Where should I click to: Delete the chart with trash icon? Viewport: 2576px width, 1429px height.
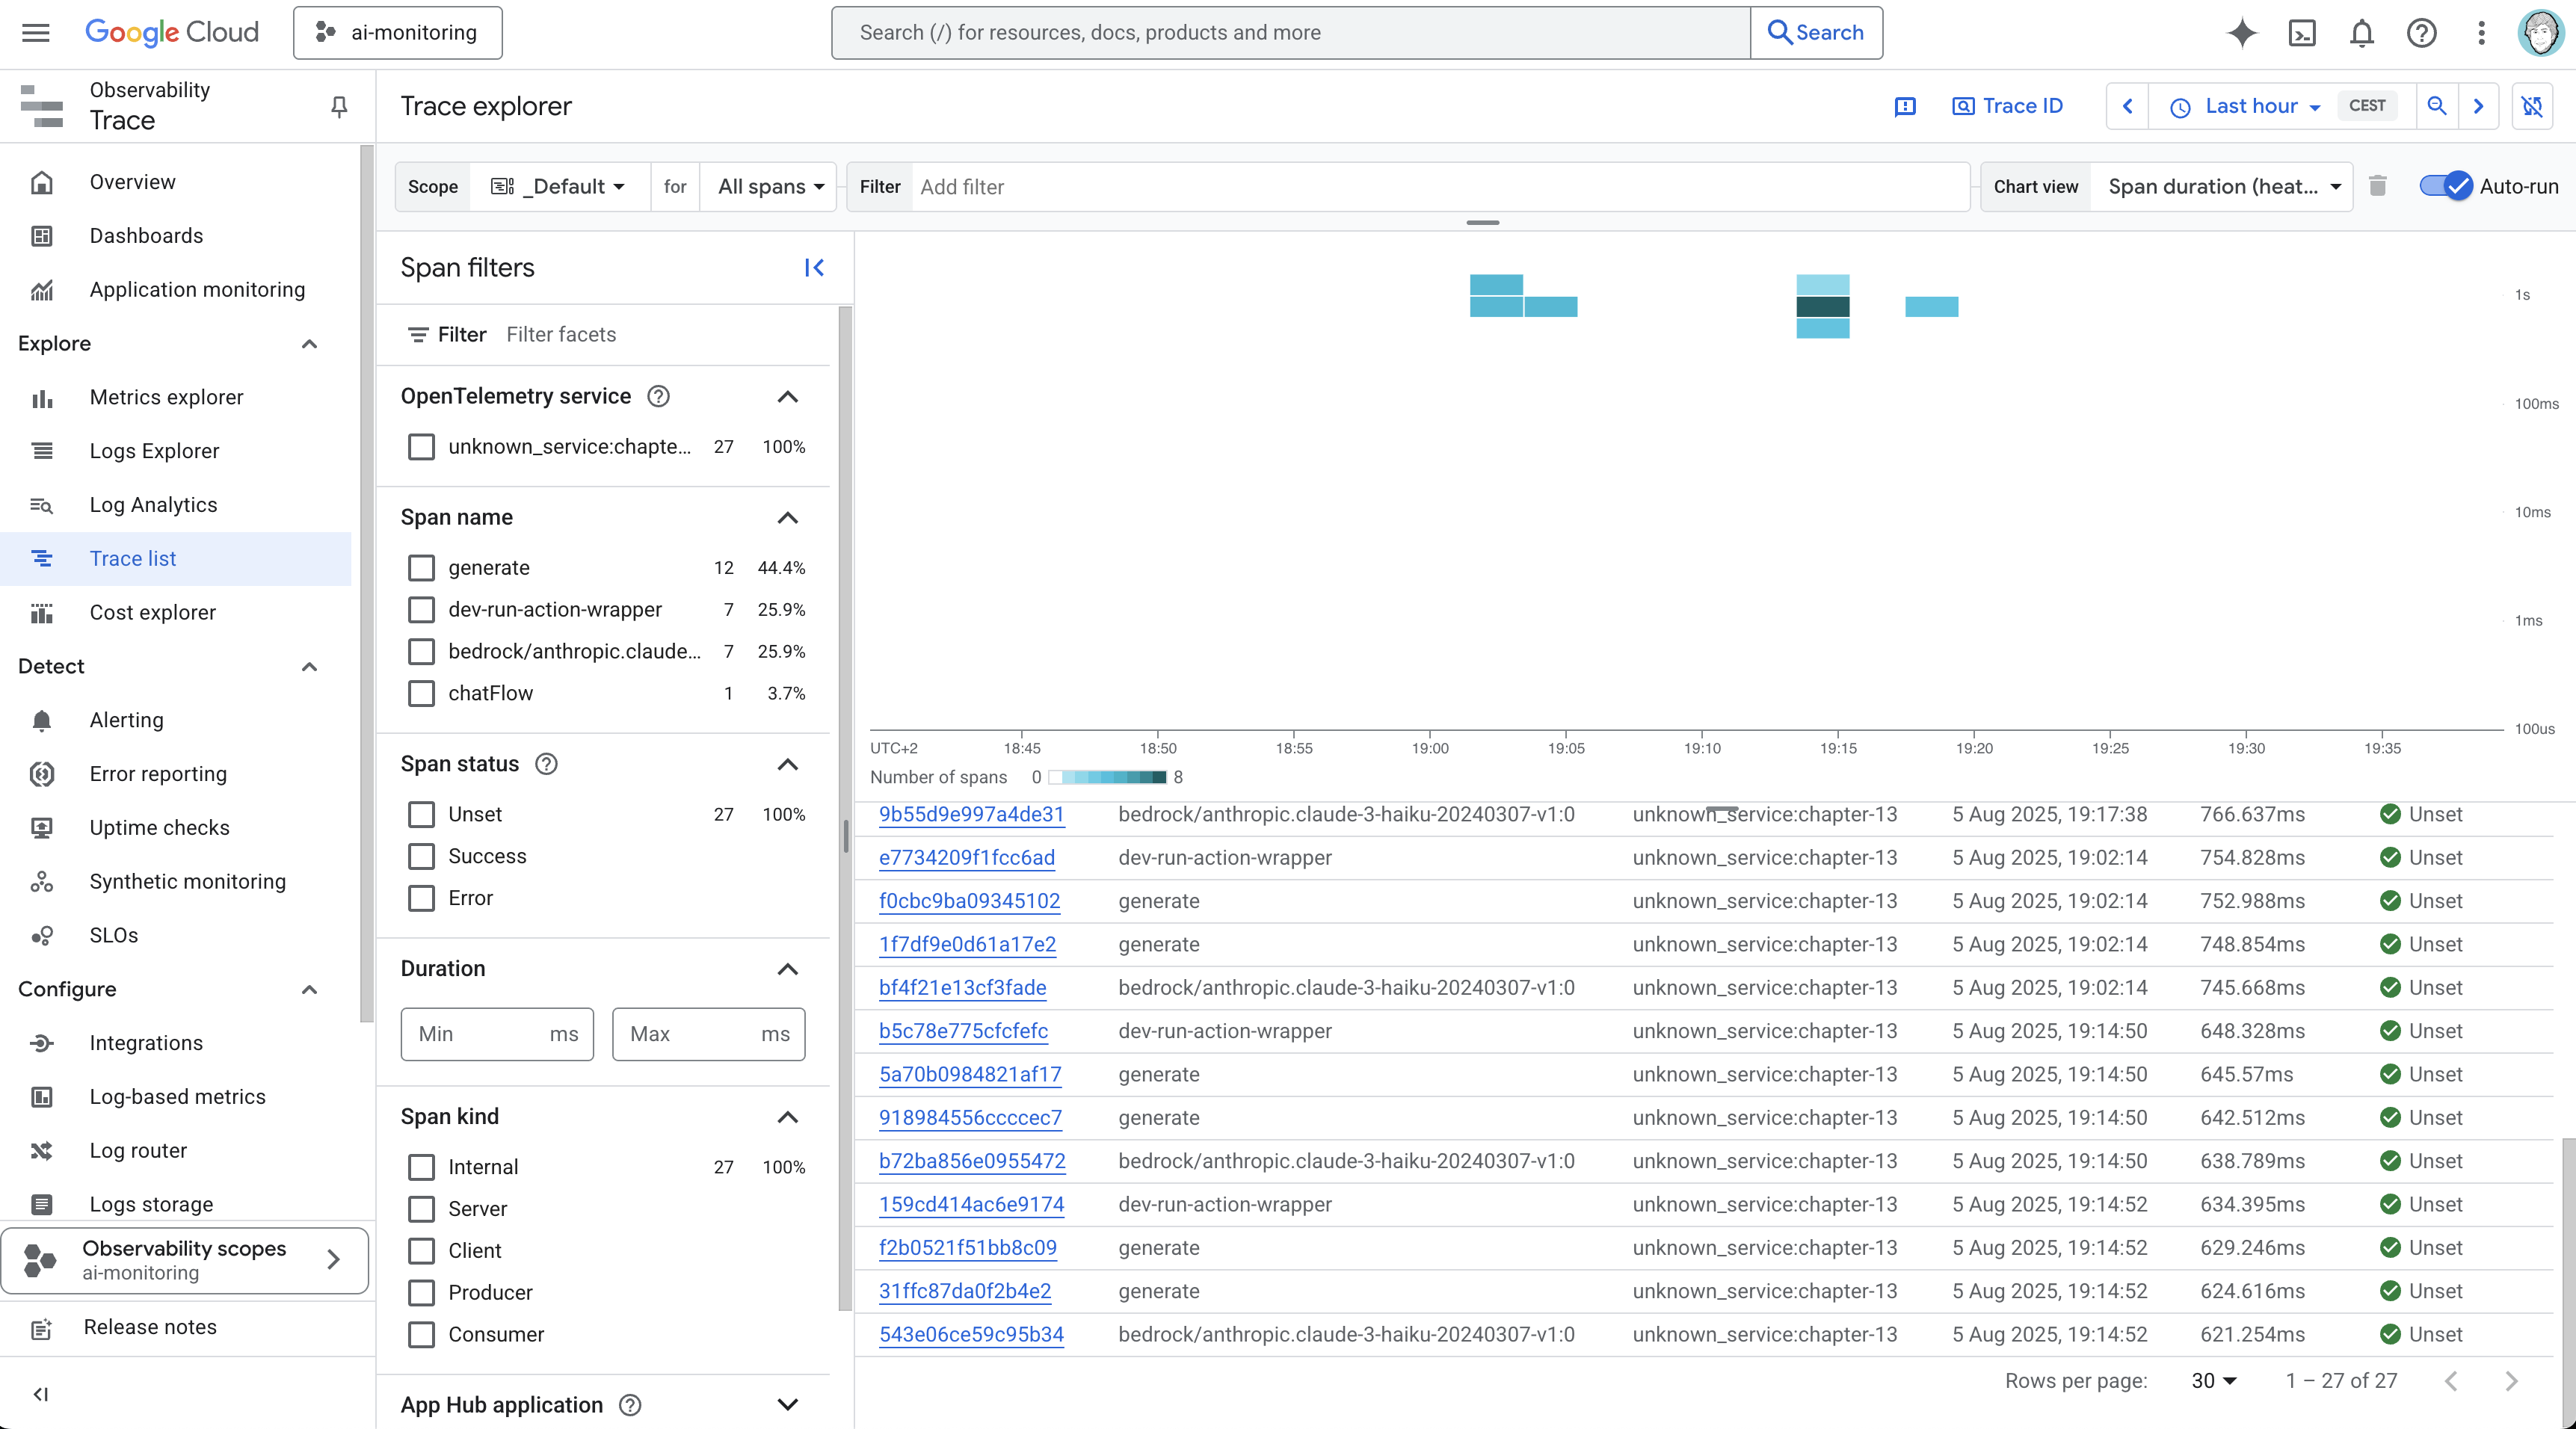pos(2378,186)
